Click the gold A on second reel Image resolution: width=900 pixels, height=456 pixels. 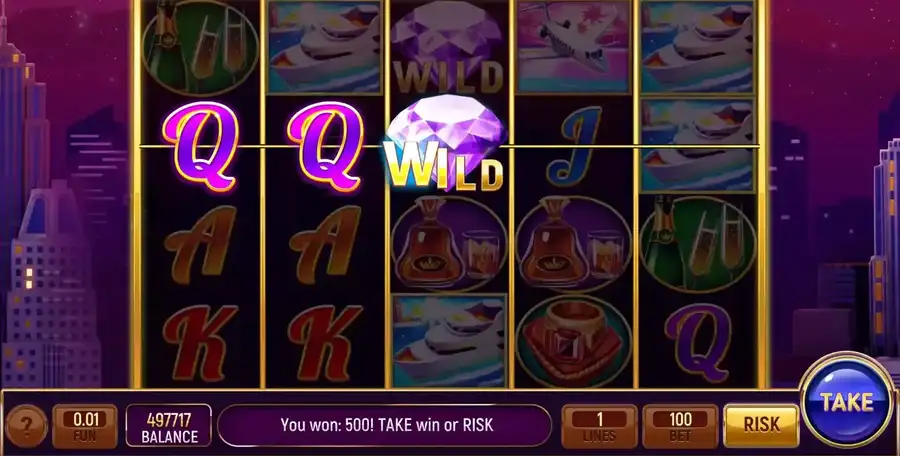(x=325, y=244)
